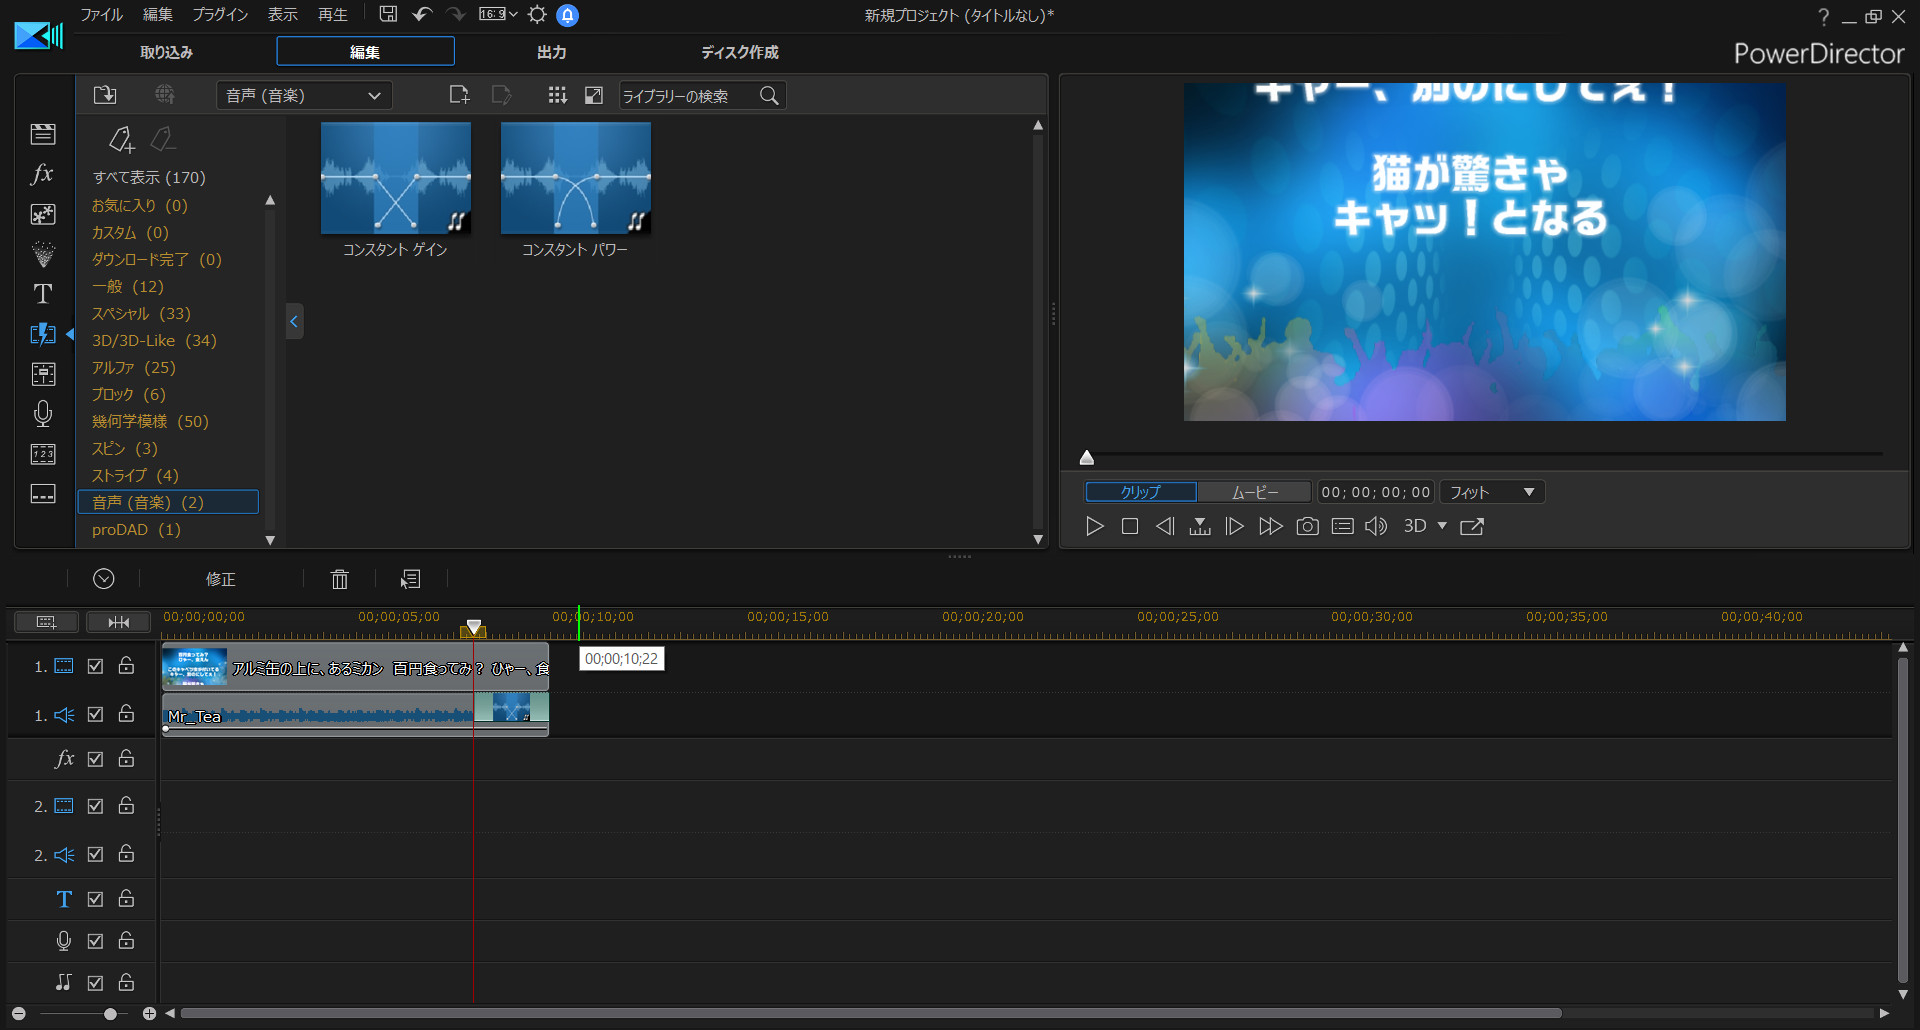Toggle enable checkbox for title track
Screen dimensions: 1920x1030
95,899
